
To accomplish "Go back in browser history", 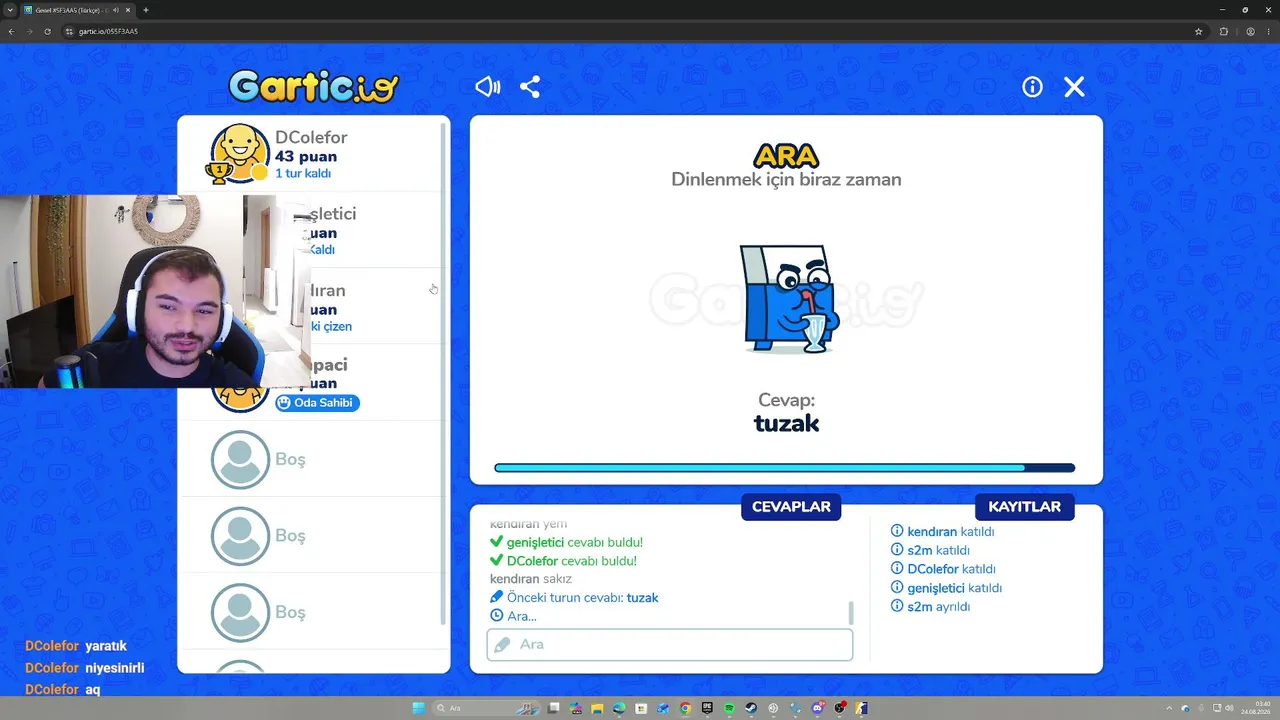I will (11, 31).
